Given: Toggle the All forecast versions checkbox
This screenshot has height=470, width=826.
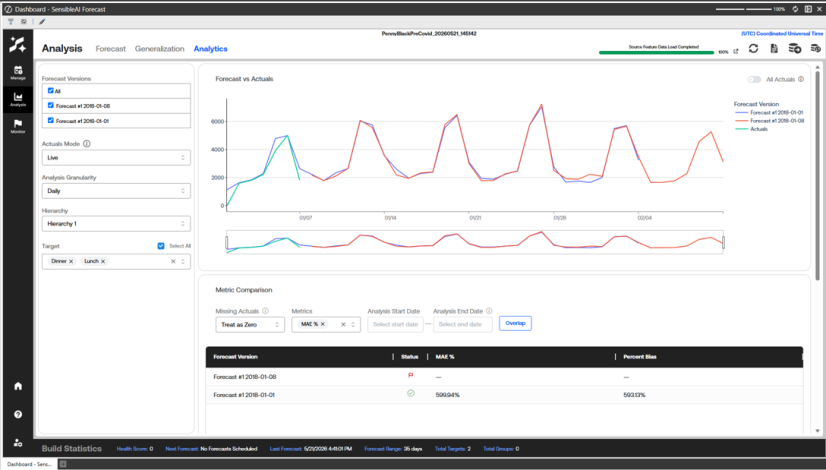Looking at the screenshot, I should [x=51, y=91].
